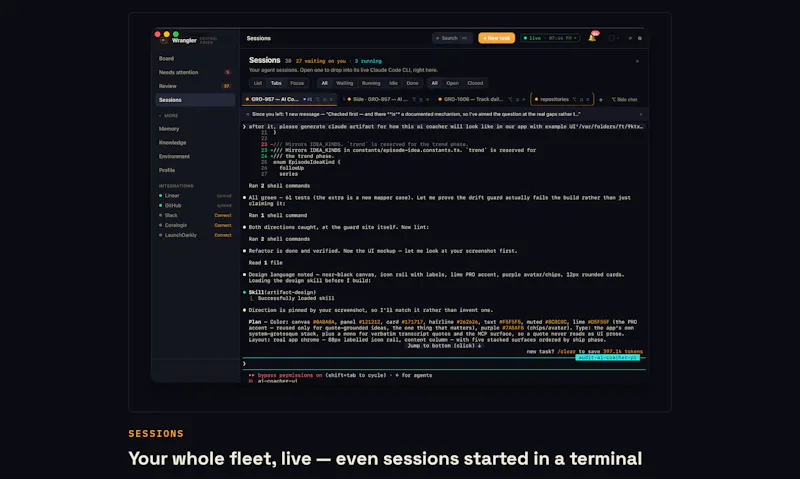Connect the LaunchDarkly integration
800x479 pixels.
pos(223,235)
